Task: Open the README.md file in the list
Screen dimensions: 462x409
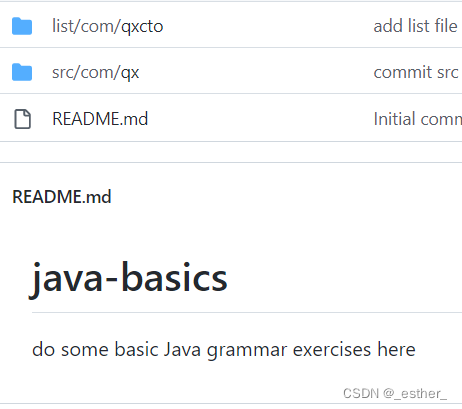Action: (x=100, y=119)
